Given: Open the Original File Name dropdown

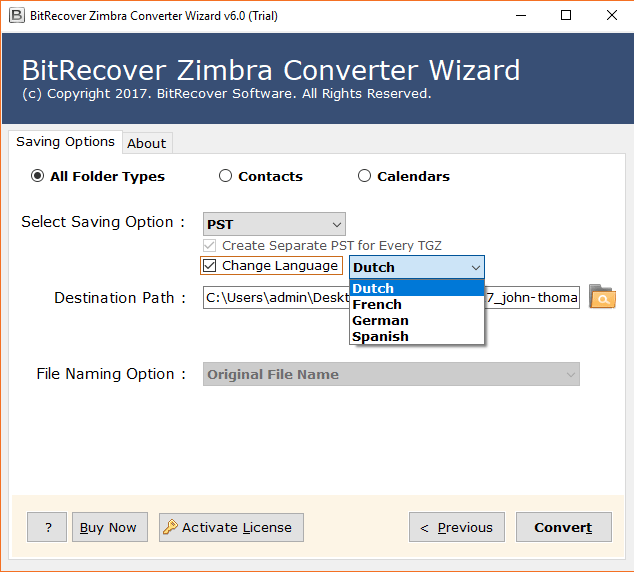Looking at the screenshot, I should pos(391,374).
